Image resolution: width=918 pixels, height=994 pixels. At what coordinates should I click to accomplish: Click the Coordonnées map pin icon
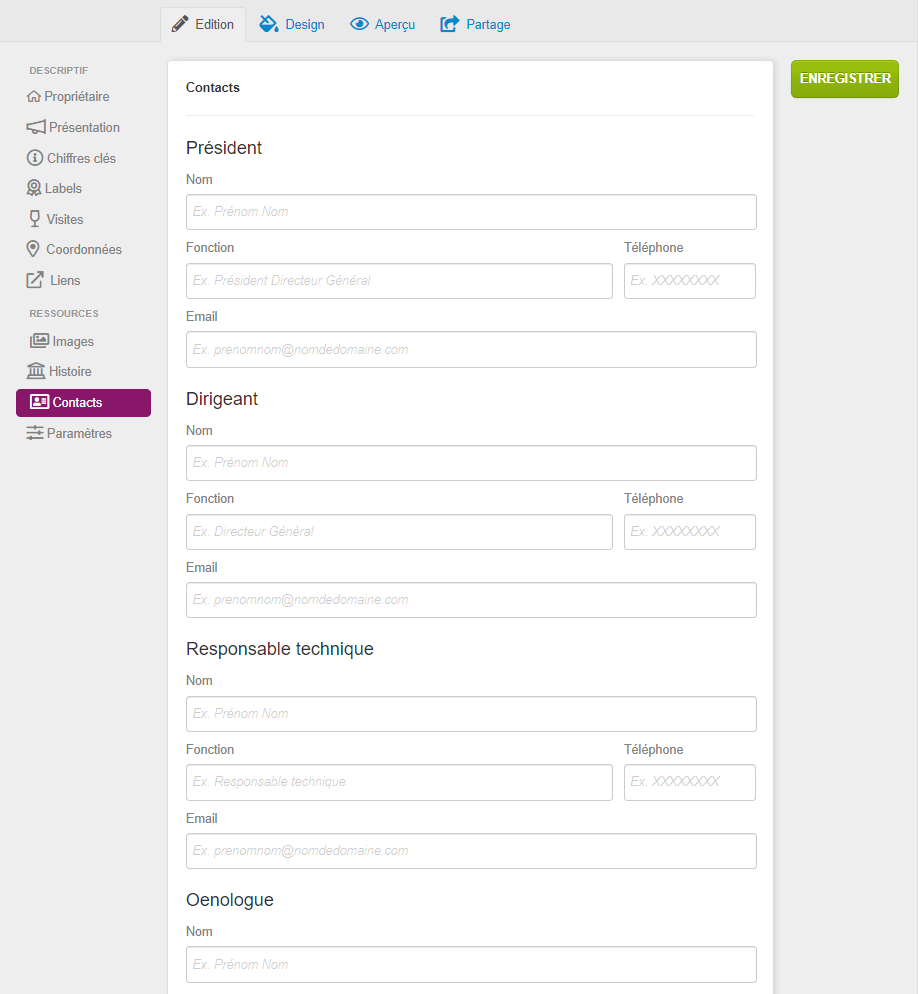tap(33, 249)
